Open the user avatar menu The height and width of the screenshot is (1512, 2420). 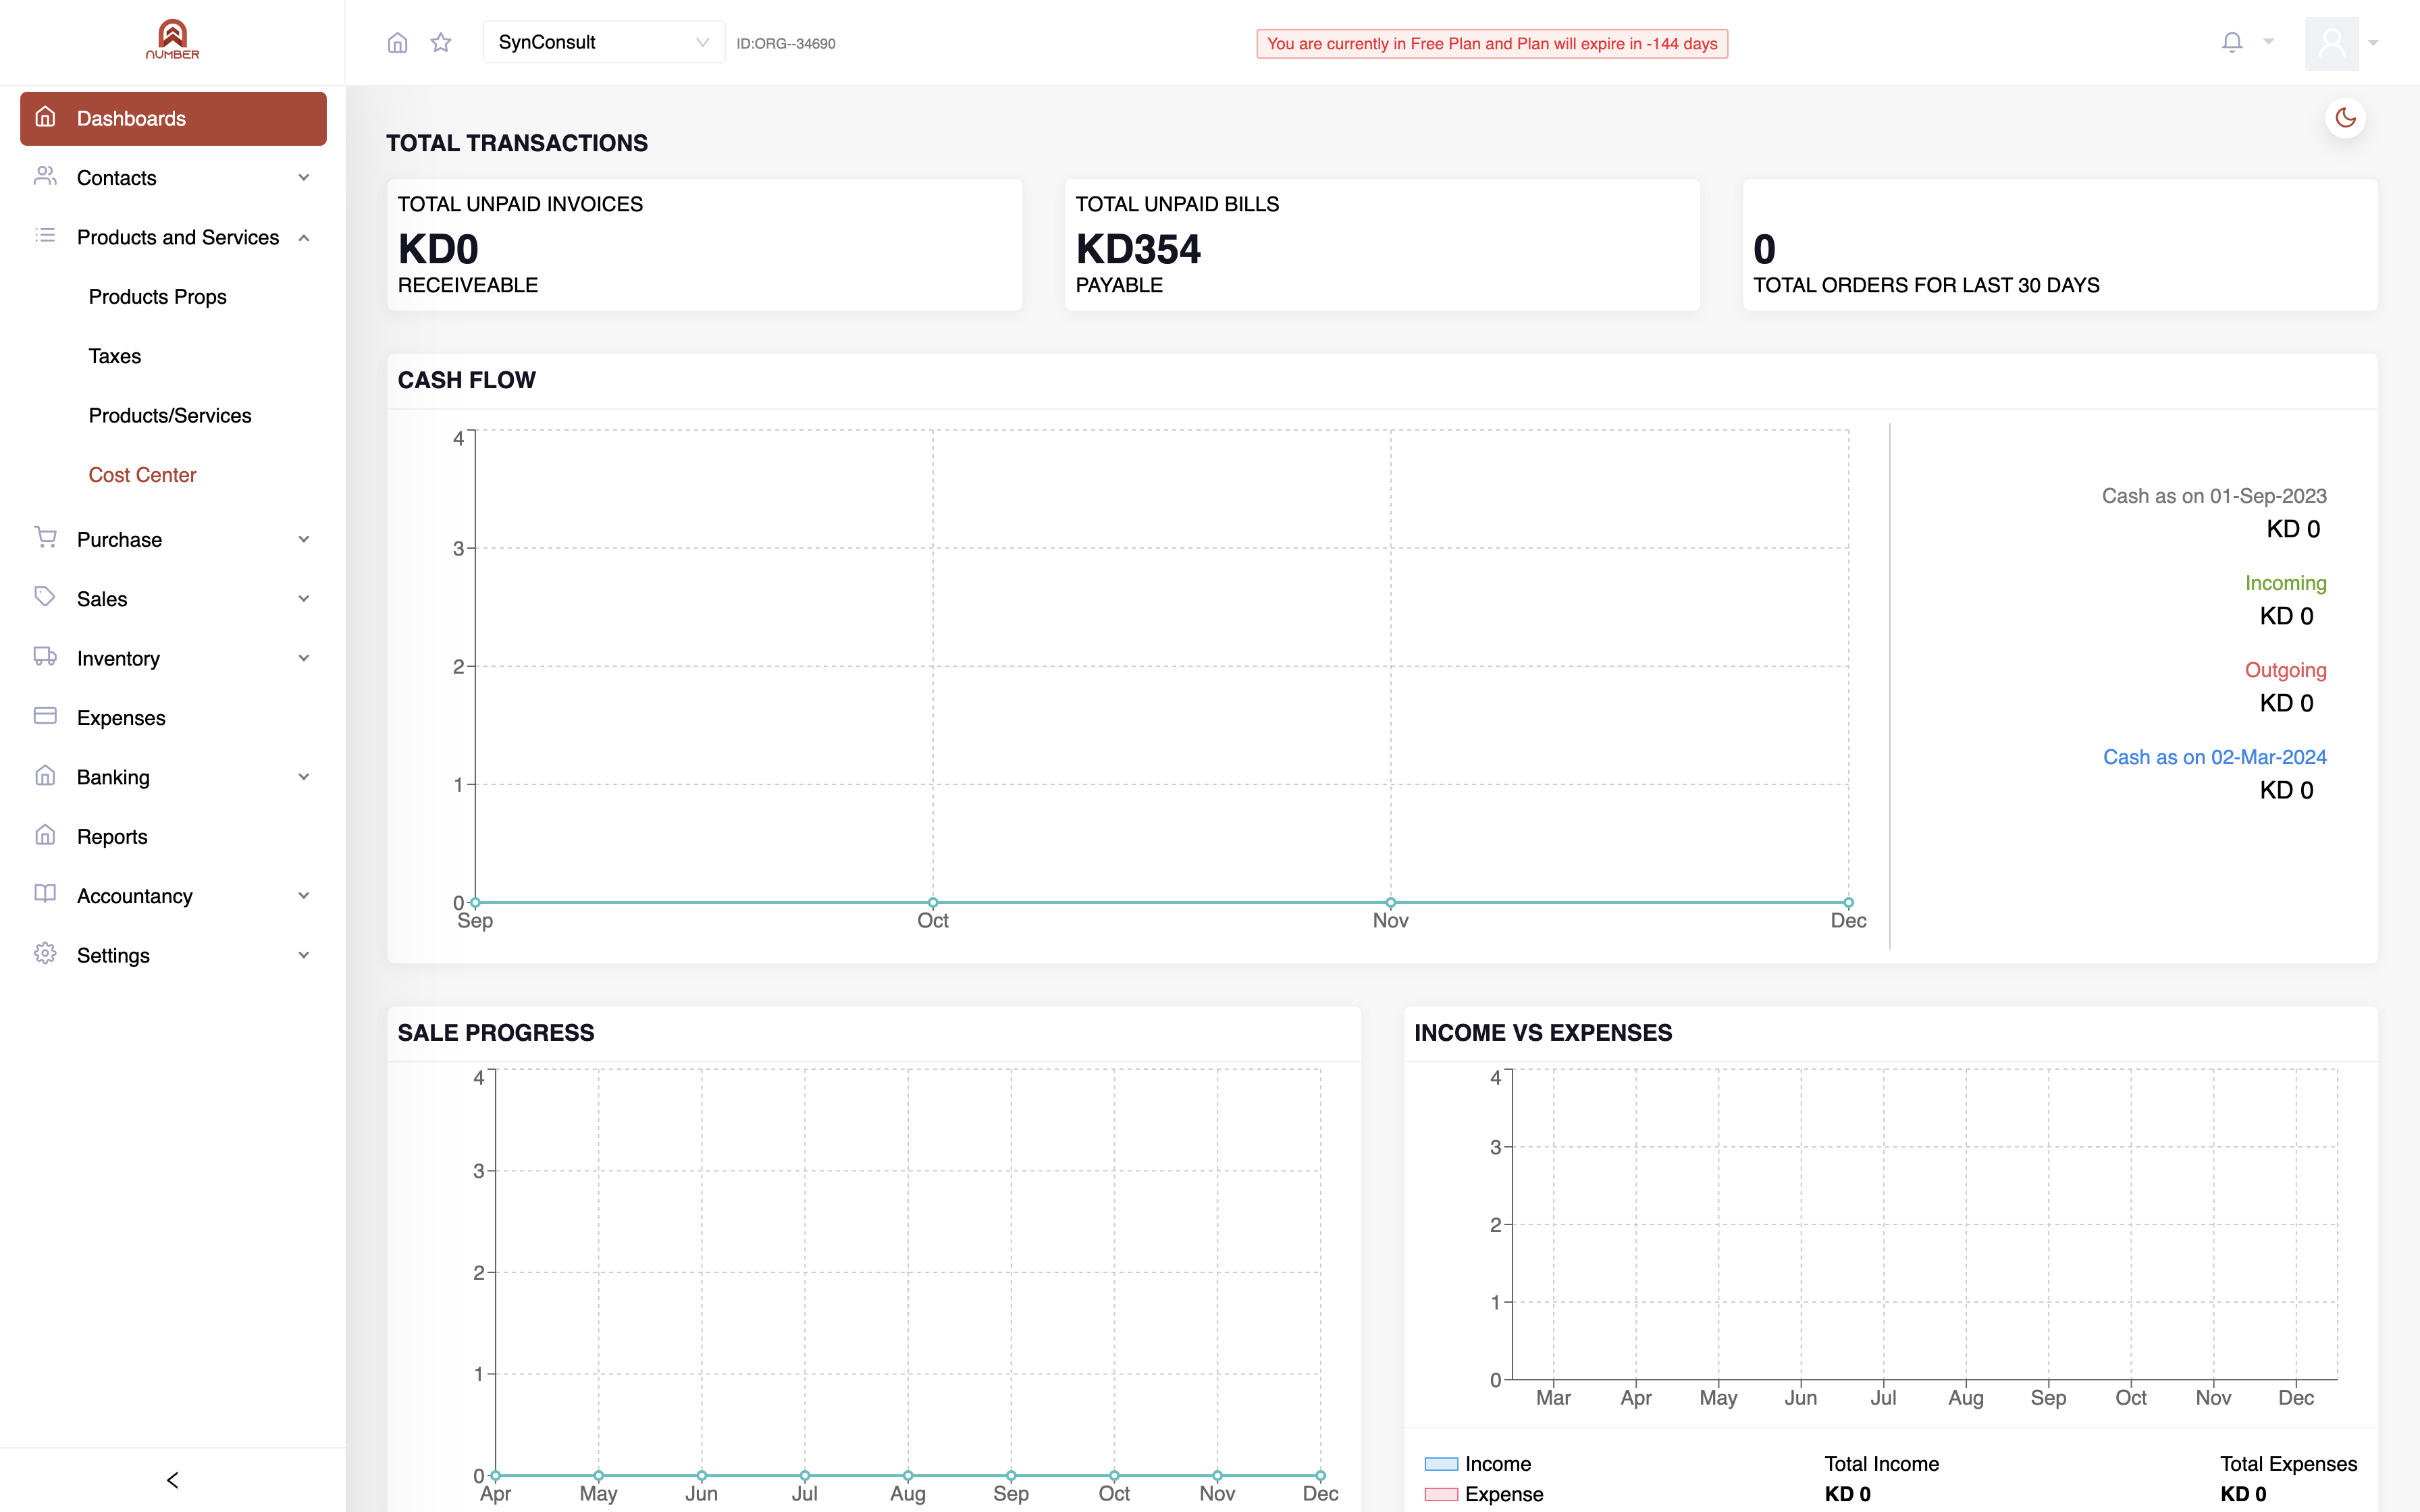pos(2331,43)
